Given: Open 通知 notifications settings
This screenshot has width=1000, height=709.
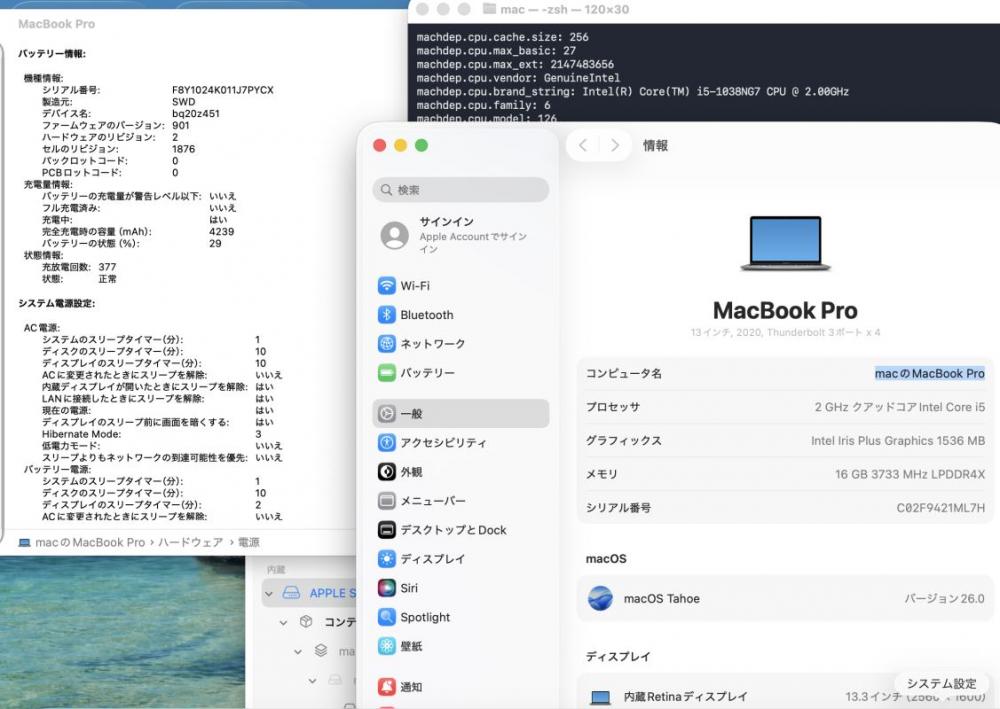Looking at the screenshot, I should pos(411,687).
